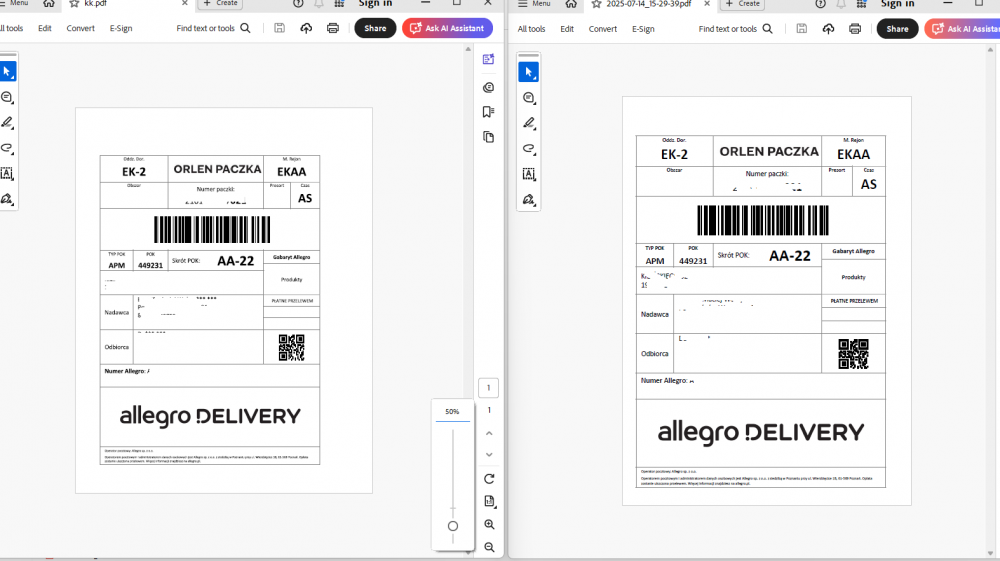Print kk.pdf from left window
The height and width of the screenshot is (561, 1000).
(333, 28)
